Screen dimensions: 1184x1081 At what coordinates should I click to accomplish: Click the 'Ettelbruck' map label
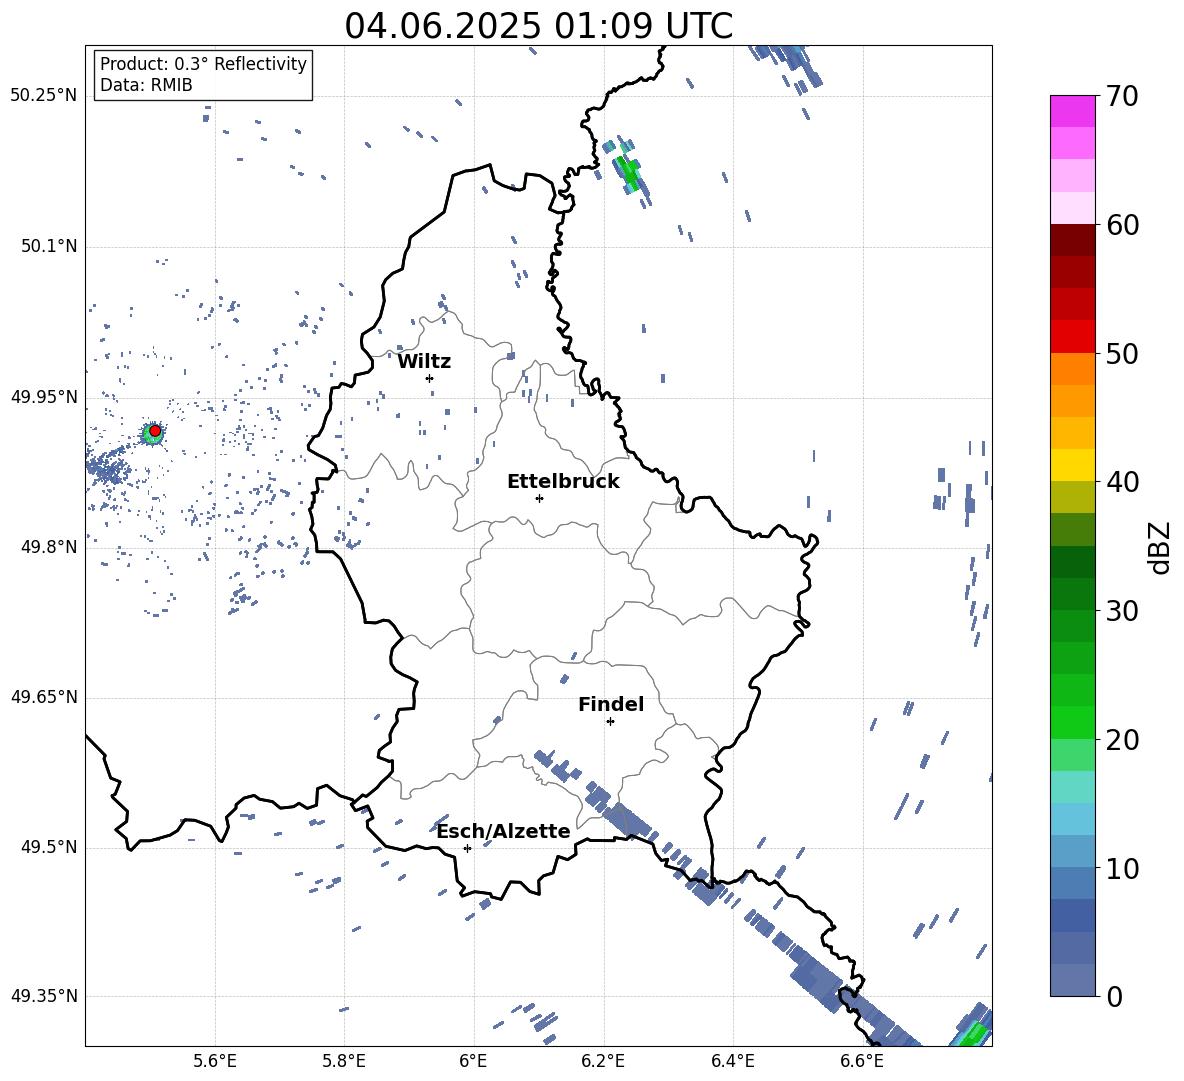pyautogui.click(x=563, y=482)
